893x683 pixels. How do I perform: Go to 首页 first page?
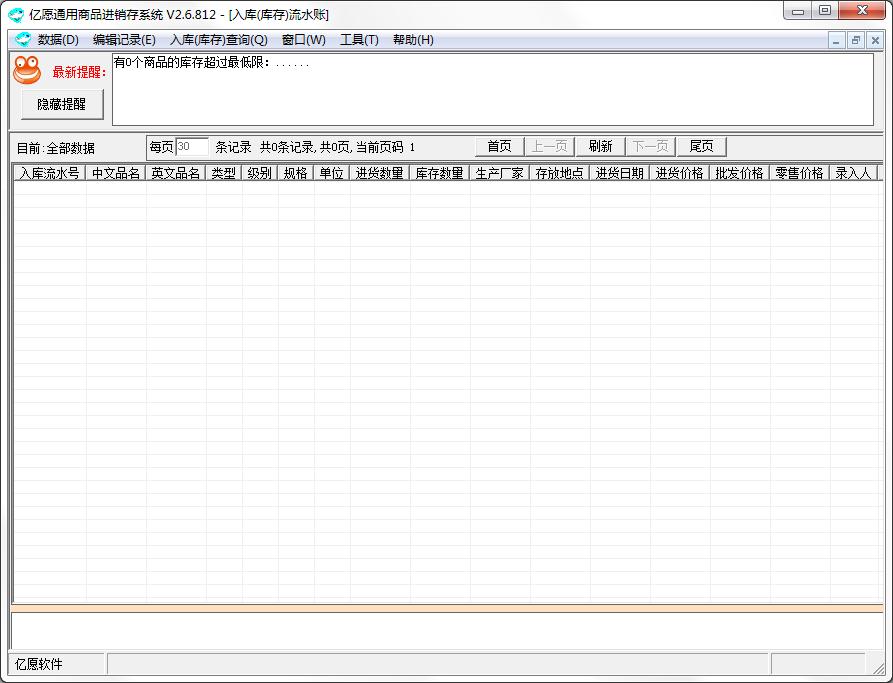pos(499,146)
